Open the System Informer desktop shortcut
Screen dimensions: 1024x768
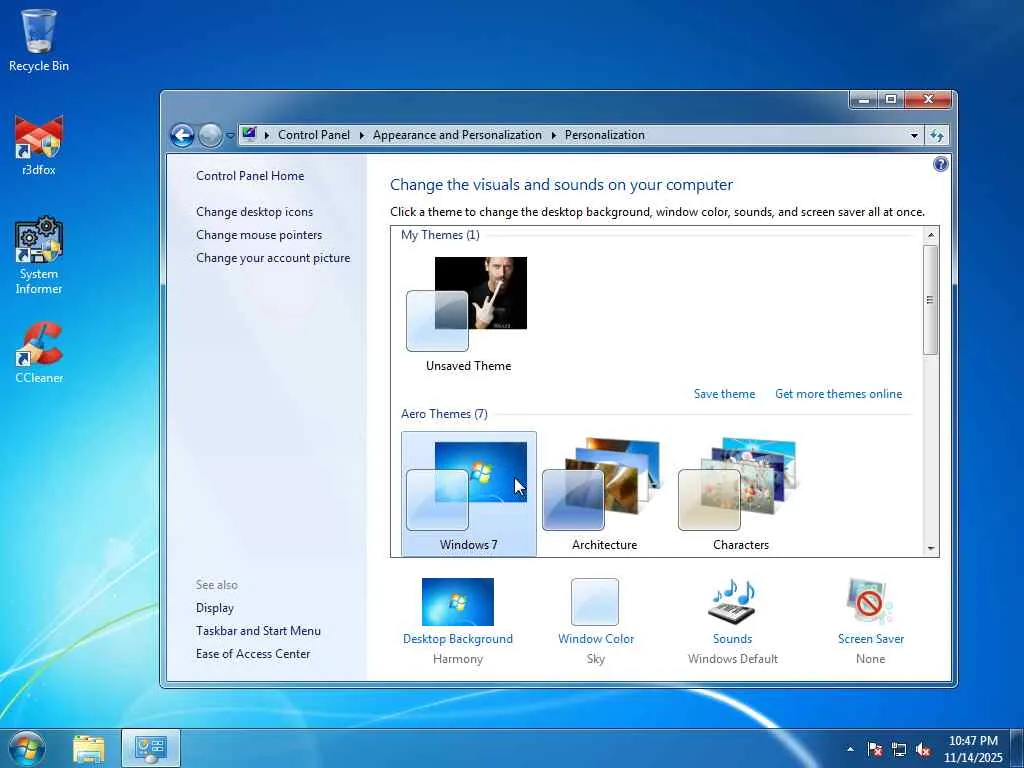pos(39,255)
